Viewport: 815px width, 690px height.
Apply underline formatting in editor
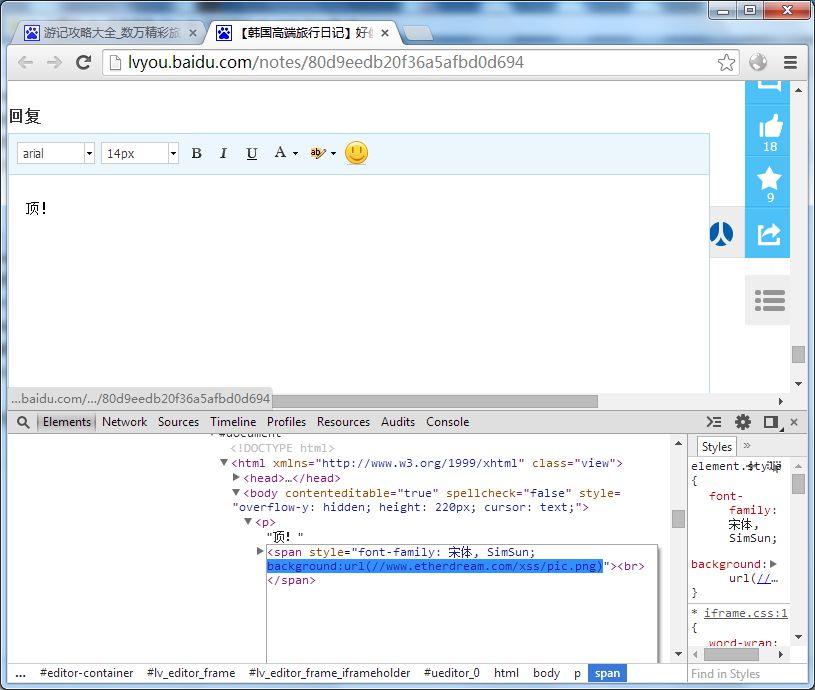pyautogui.click(x=251, y=153)
